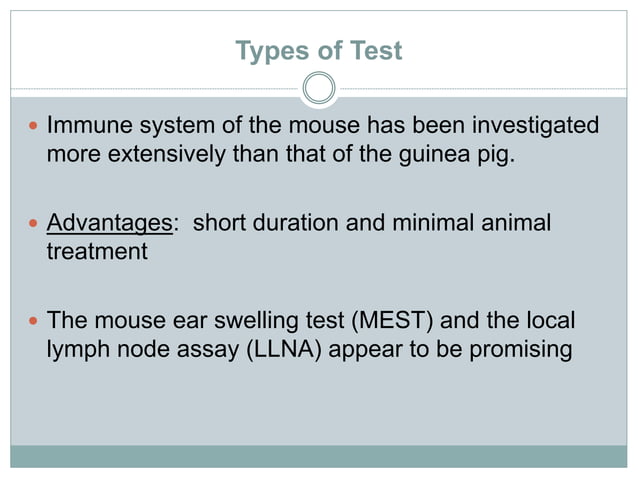Click the bullet marker beside "The mouse ear"
Viewport: 638px width, 478px height.
coord(33,323)
